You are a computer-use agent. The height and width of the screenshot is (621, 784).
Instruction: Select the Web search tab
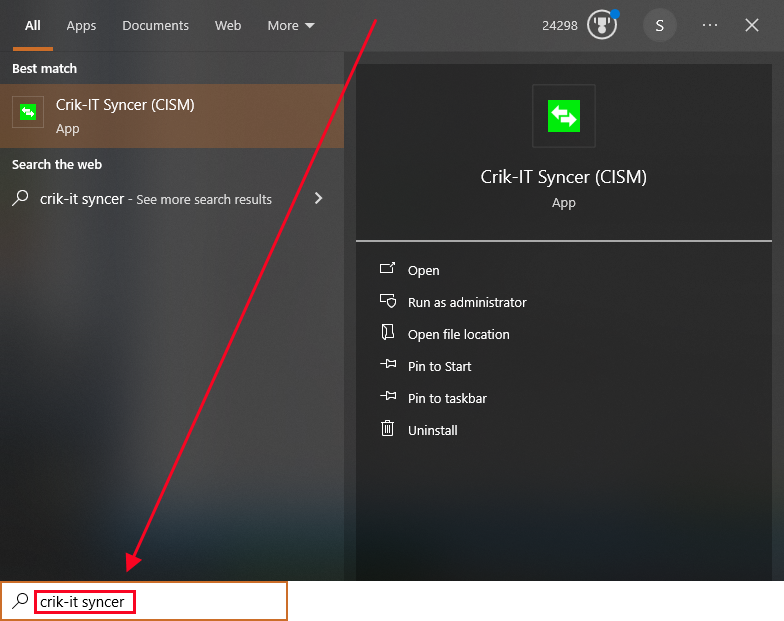pyautogui.click(x=228, y=25)
